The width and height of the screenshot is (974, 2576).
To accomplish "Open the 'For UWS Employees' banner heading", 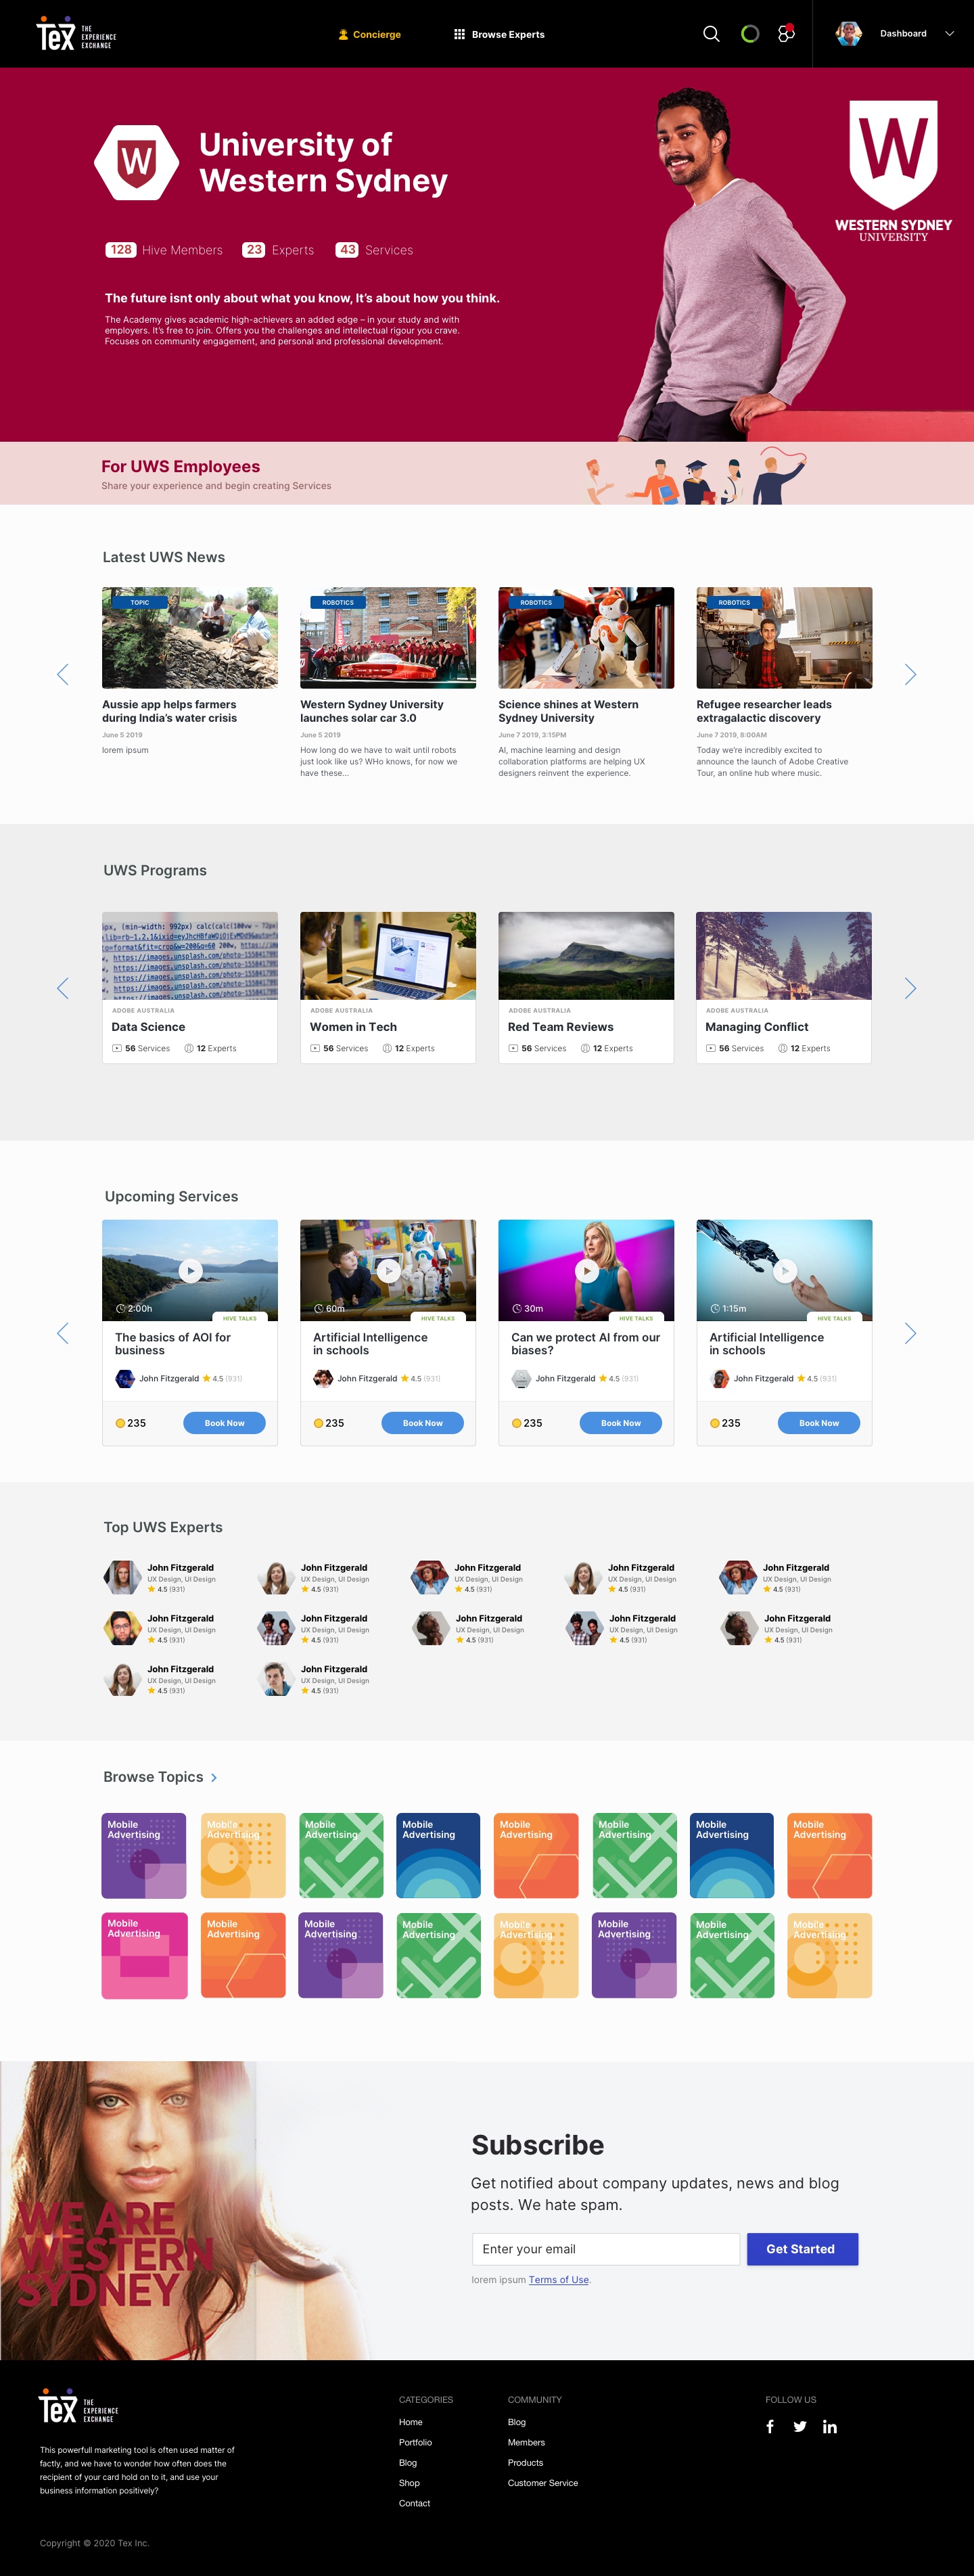I will [181, 466].
